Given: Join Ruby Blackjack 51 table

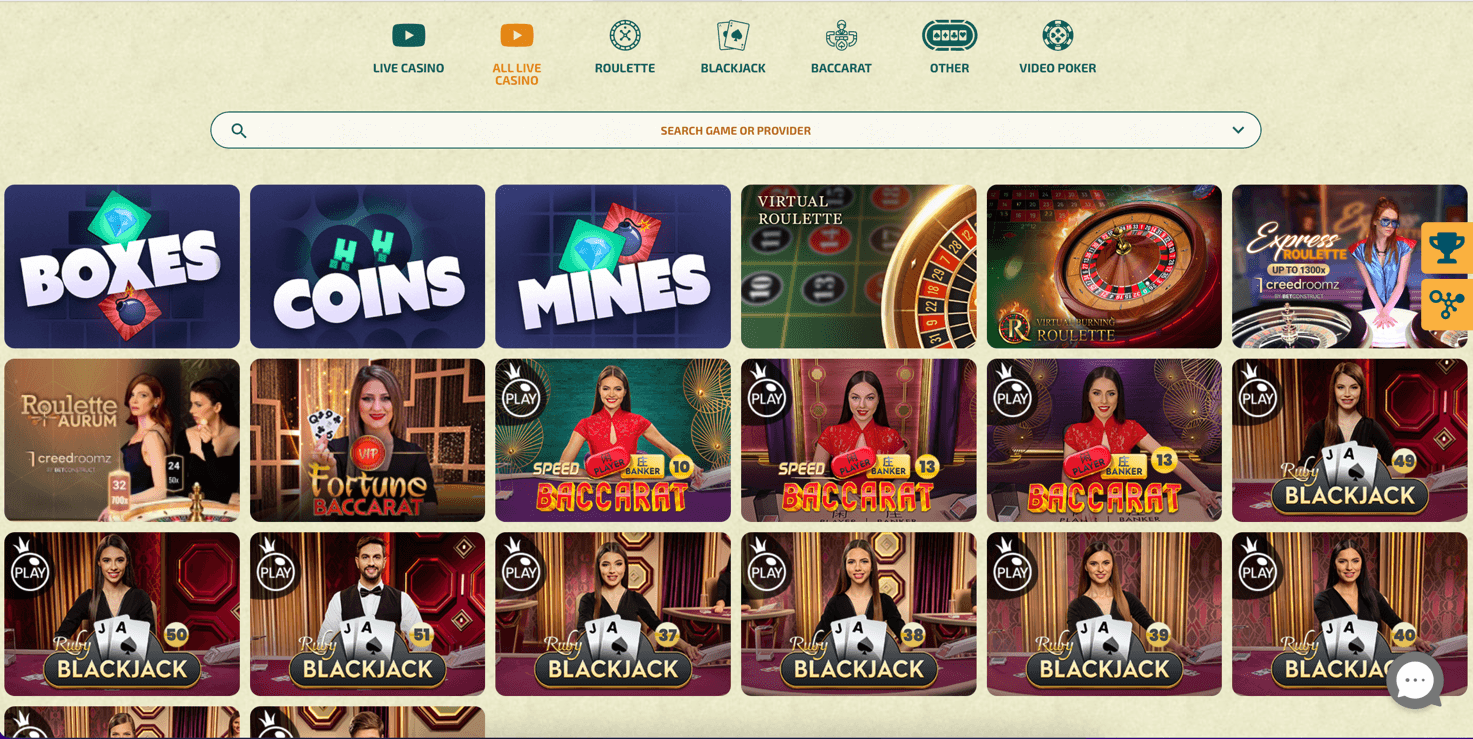Looking at the screenshot, I should coord(367,614).
